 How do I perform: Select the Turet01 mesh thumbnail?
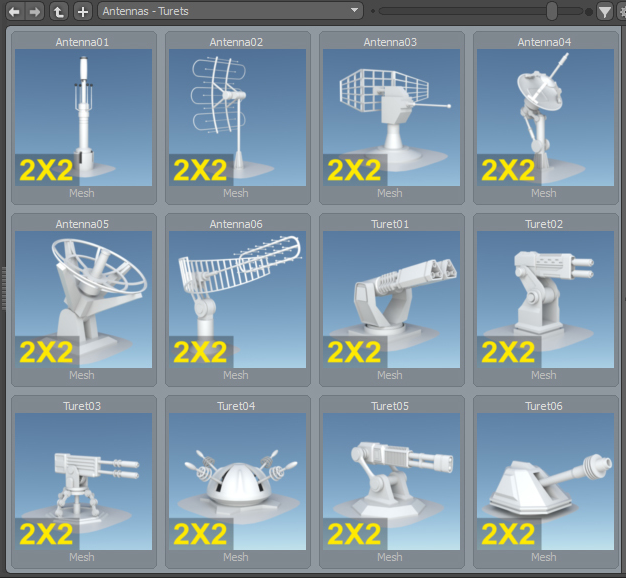391,299
